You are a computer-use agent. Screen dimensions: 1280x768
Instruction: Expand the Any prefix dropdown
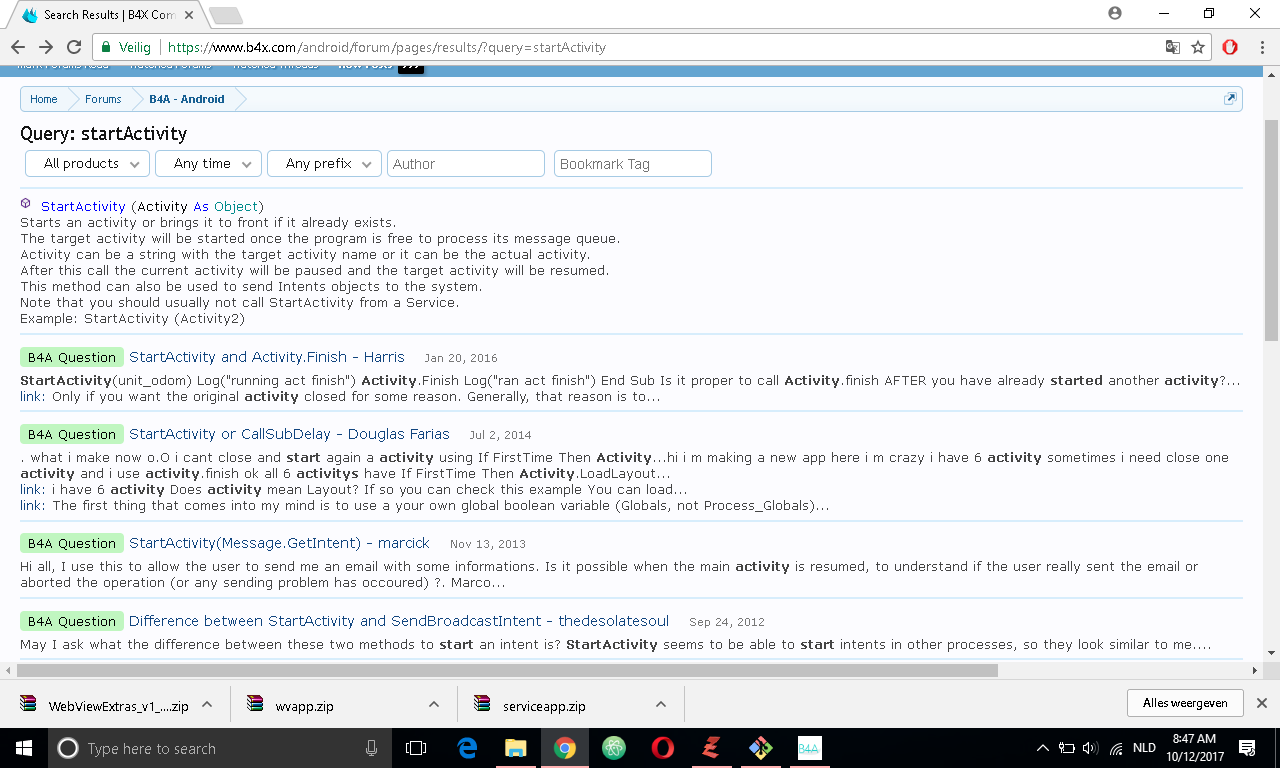pos(324,164)
